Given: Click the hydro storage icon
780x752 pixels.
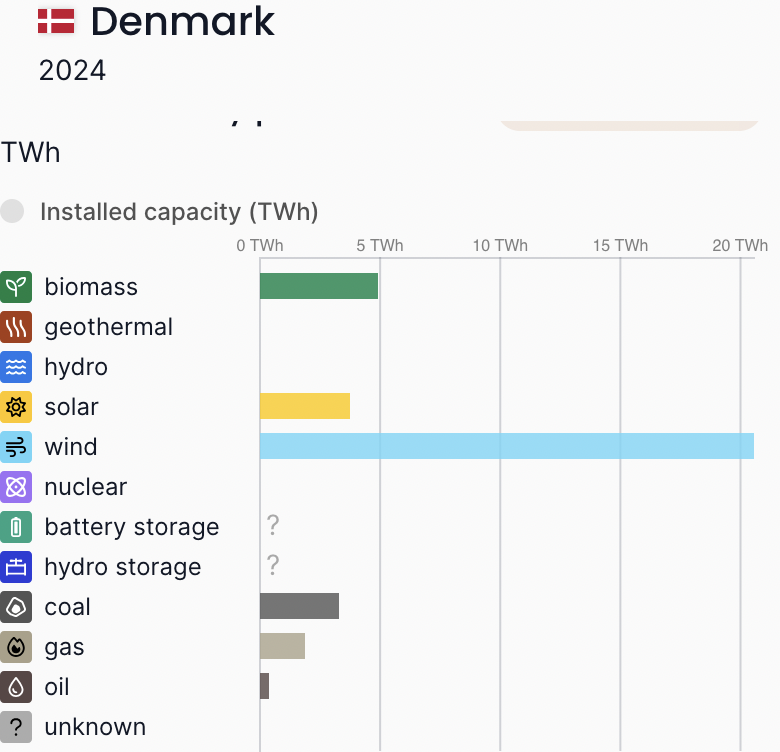Looking at the screenshot, I should tap(16, 567).
